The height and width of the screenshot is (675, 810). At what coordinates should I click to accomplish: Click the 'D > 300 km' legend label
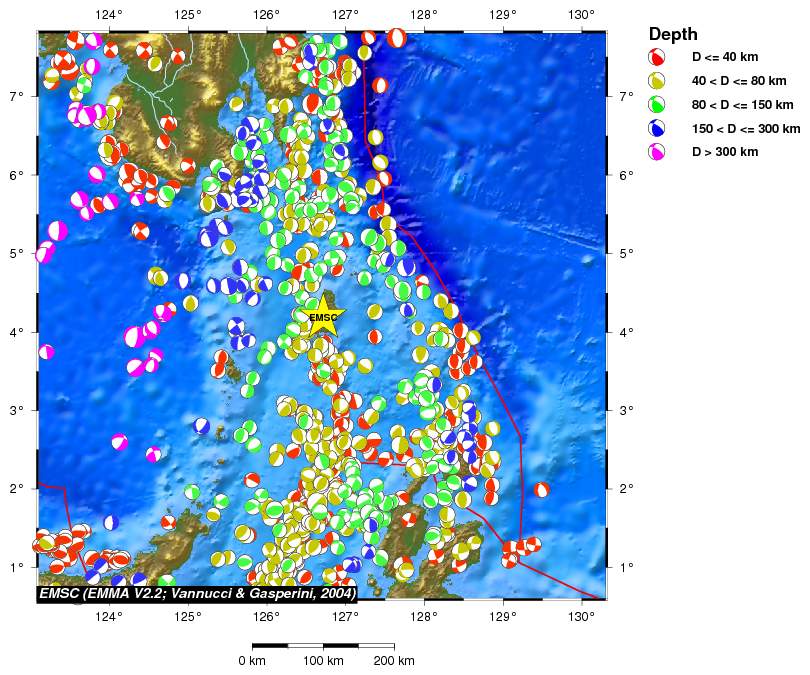point(725,152)
